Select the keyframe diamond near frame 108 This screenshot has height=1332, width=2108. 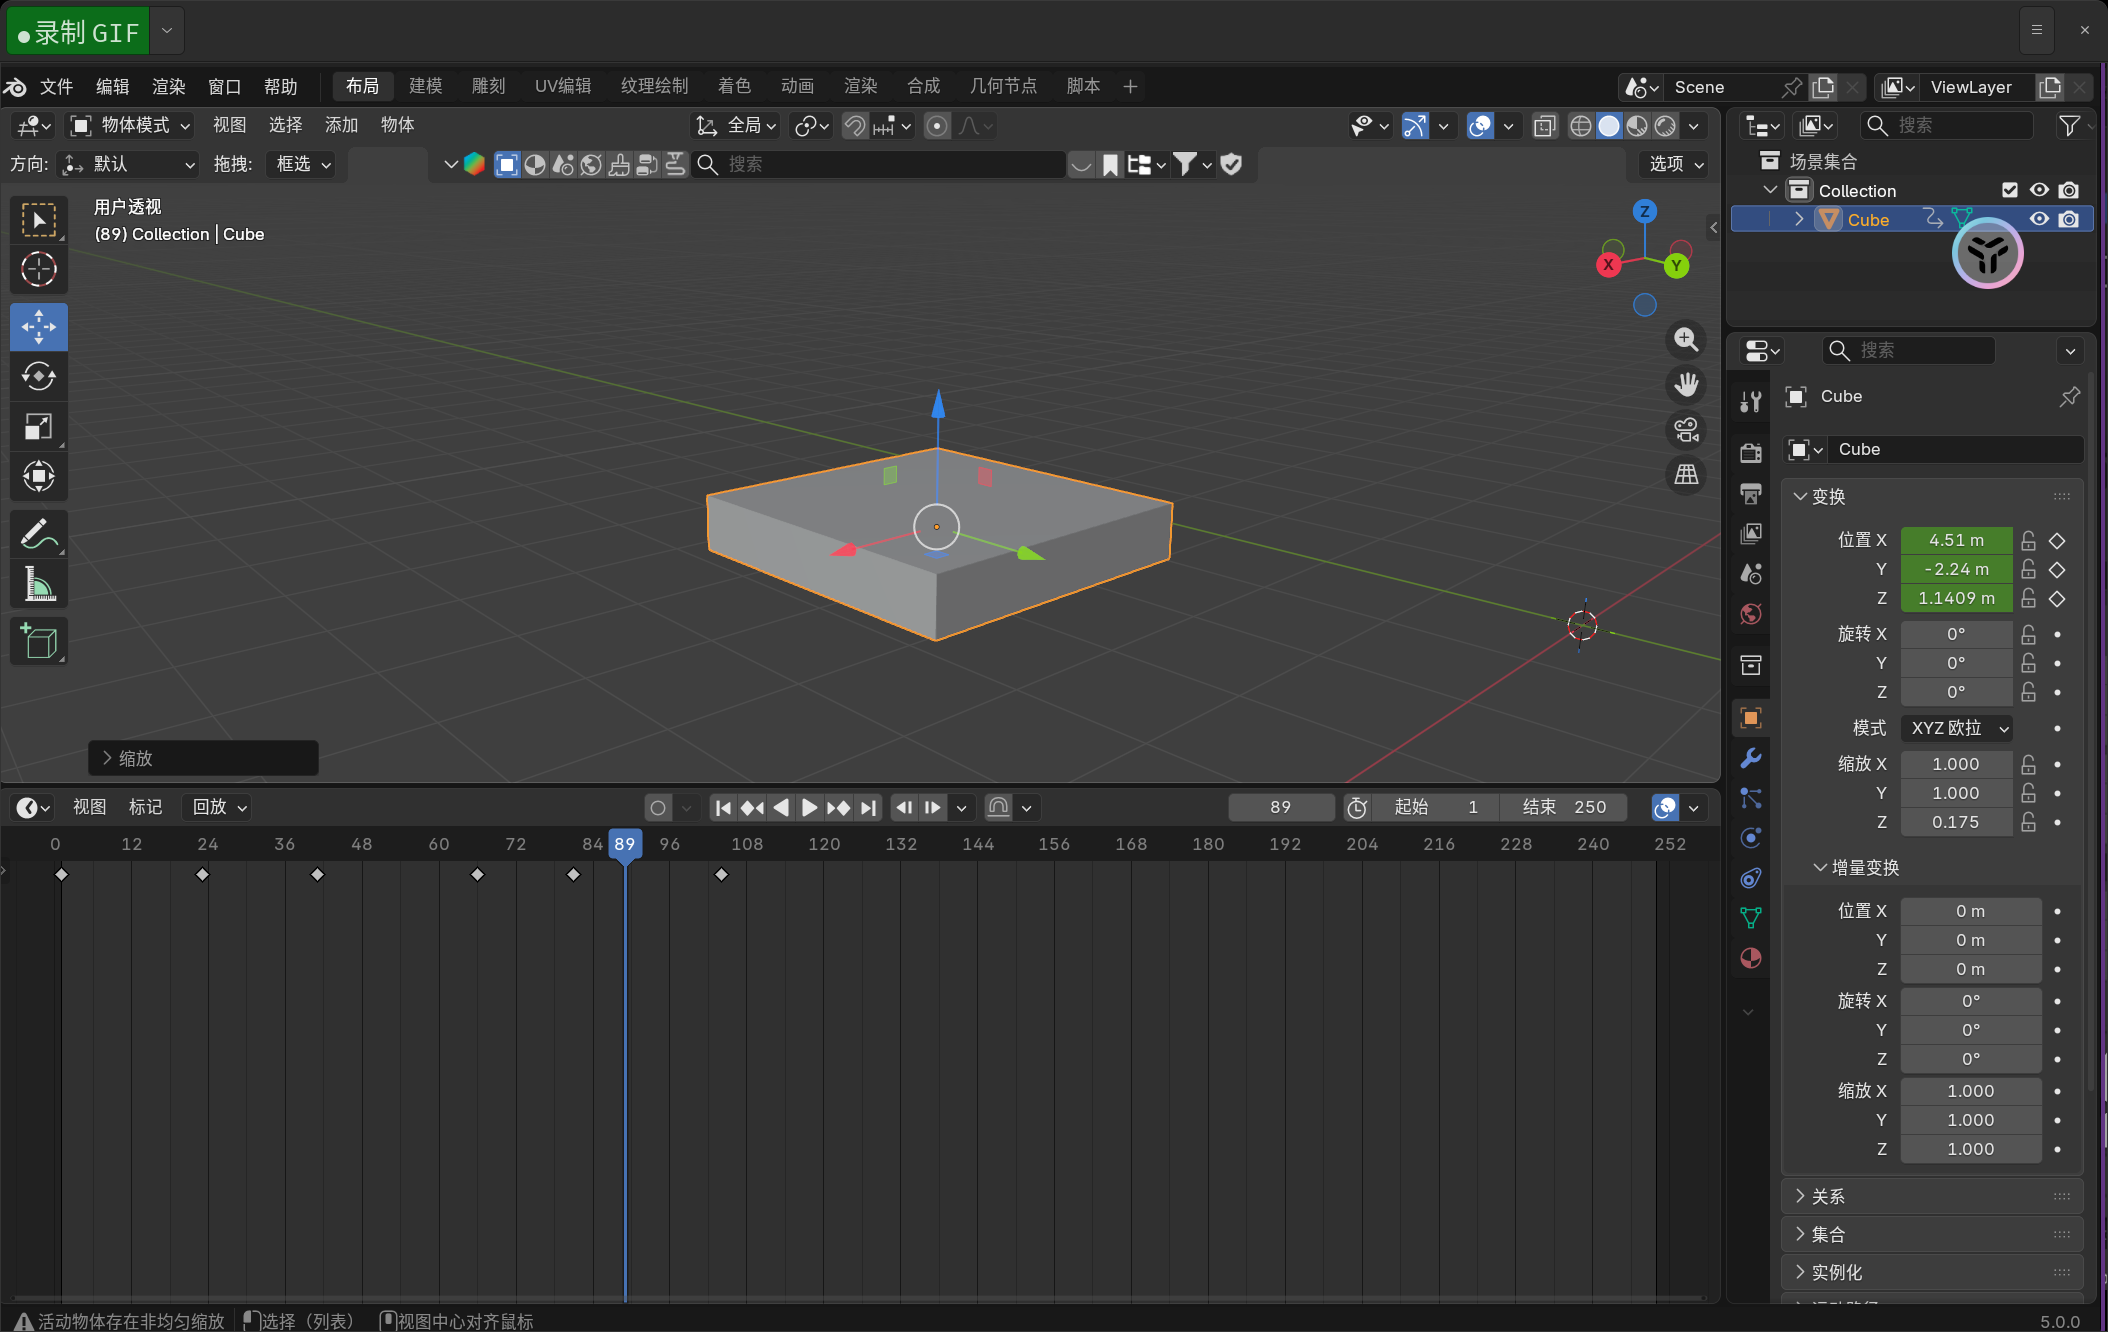pos(722,874)
